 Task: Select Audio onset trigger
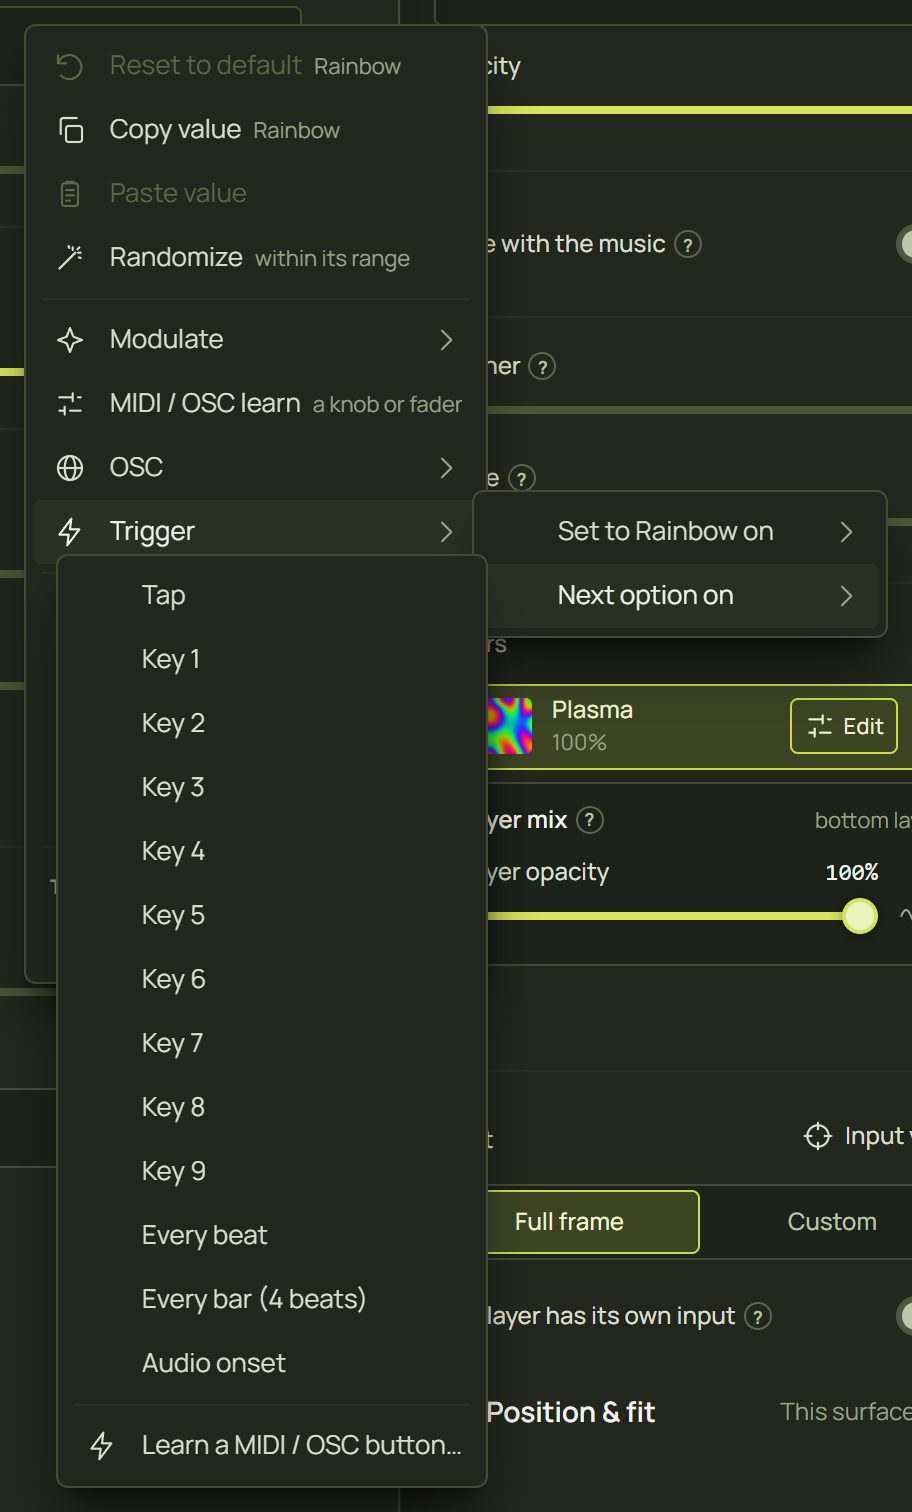pyautogui.click(x=272, y=1364)
